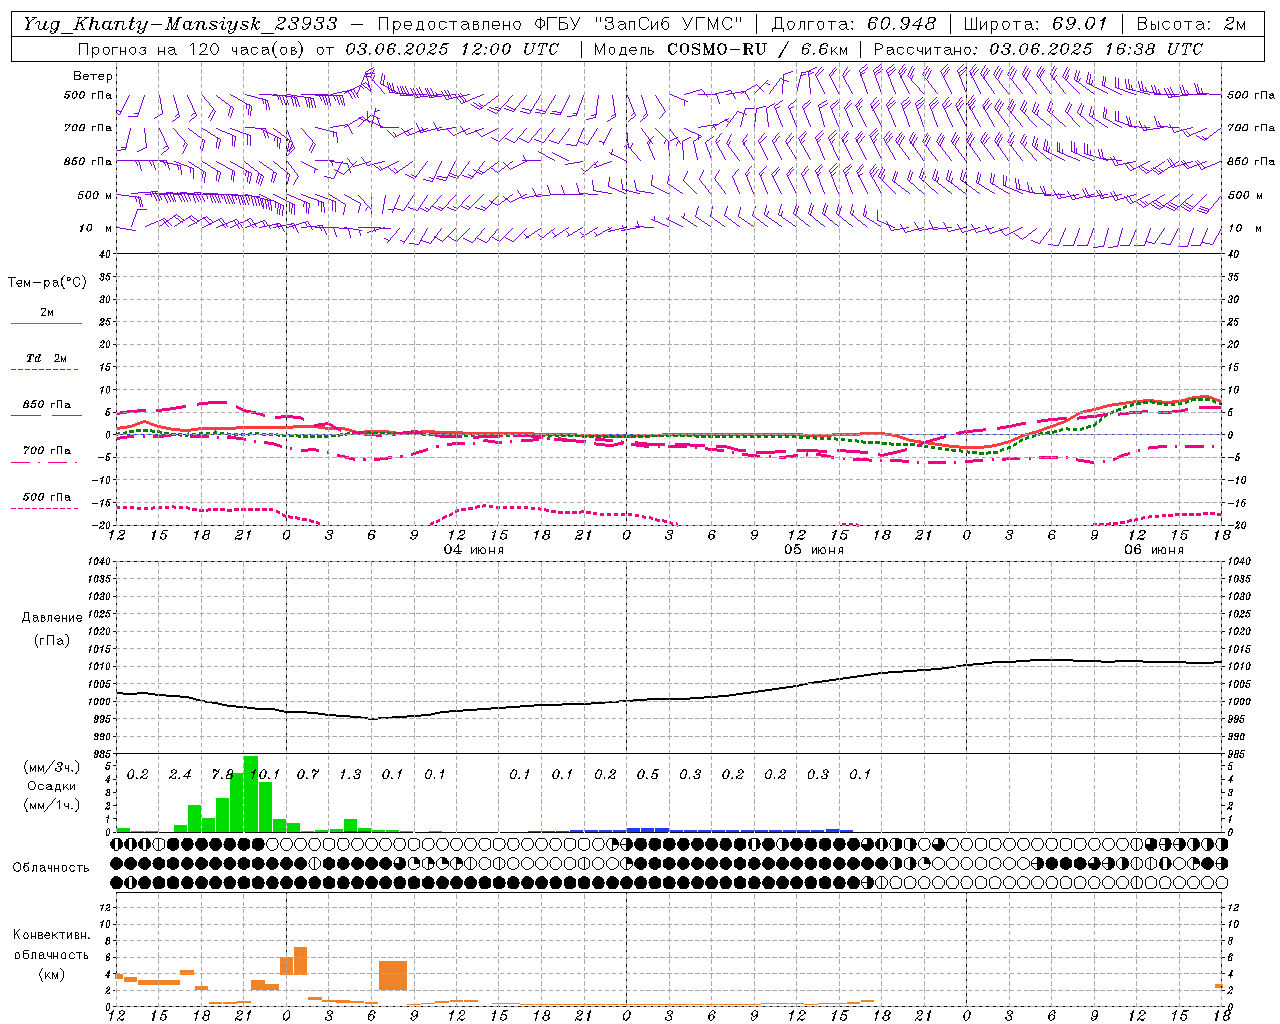Click the elevation text Высота: 2м

point(1190,24)
